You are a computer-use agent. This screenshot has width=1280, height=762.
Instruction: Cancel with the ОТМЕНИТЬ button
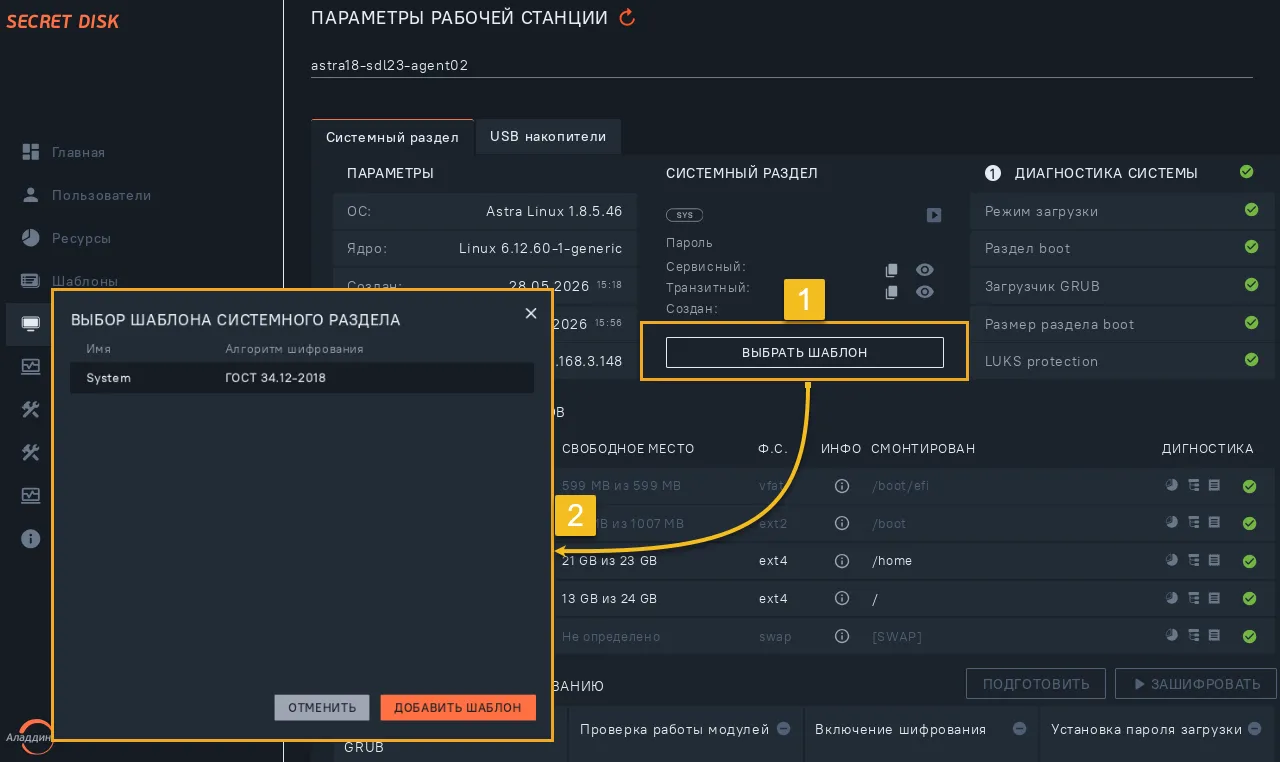322,707
